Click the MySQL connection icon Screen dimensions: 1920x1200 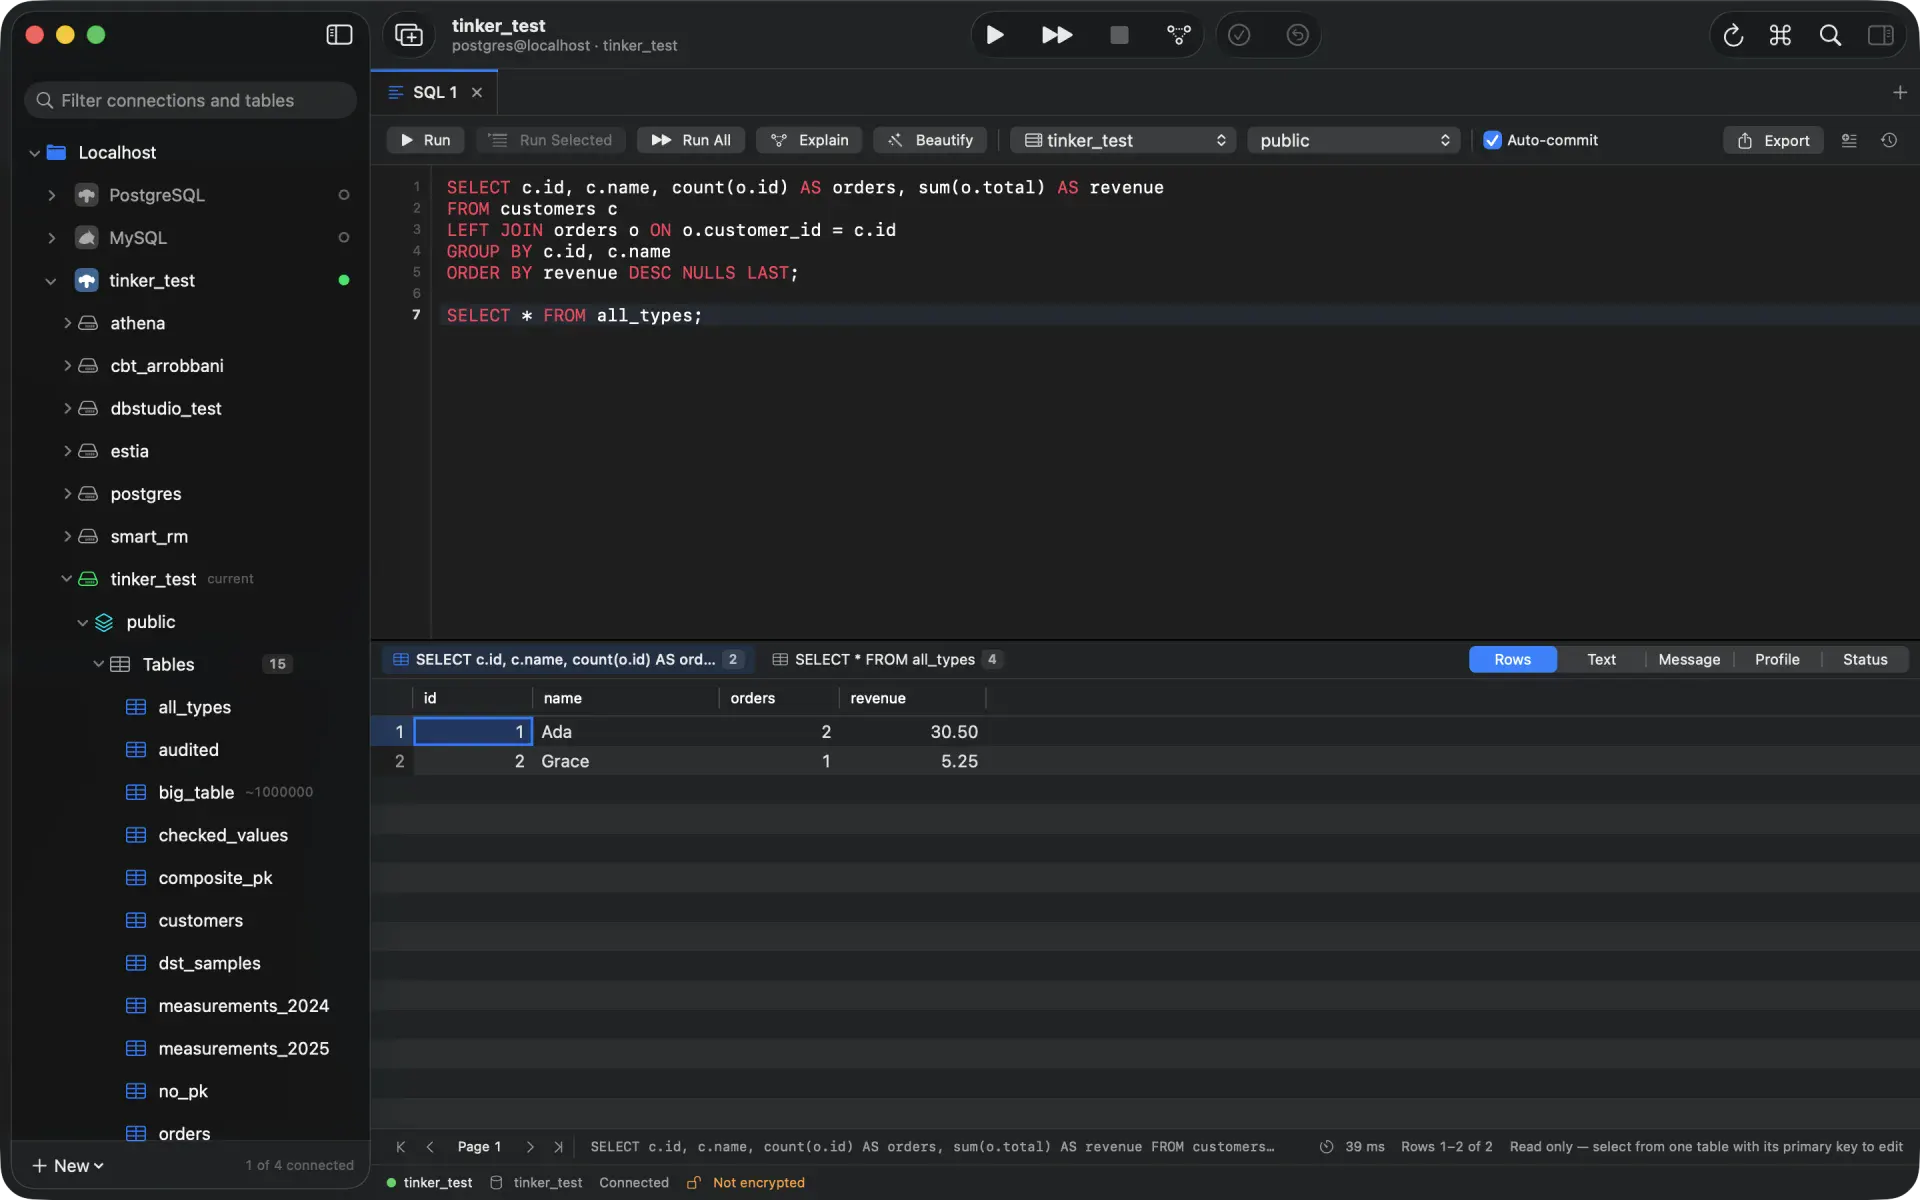tap(87, 238)
